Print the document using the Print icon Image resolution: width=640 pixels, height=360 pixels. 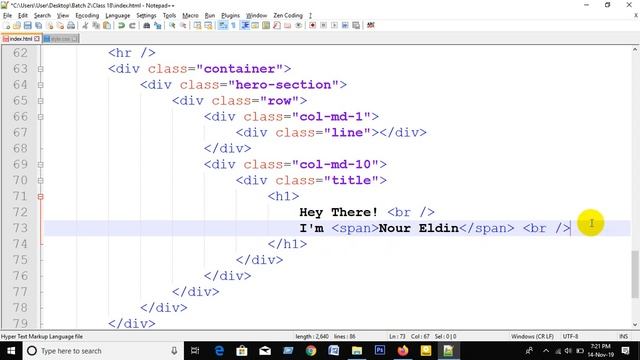tap(71, 25)
